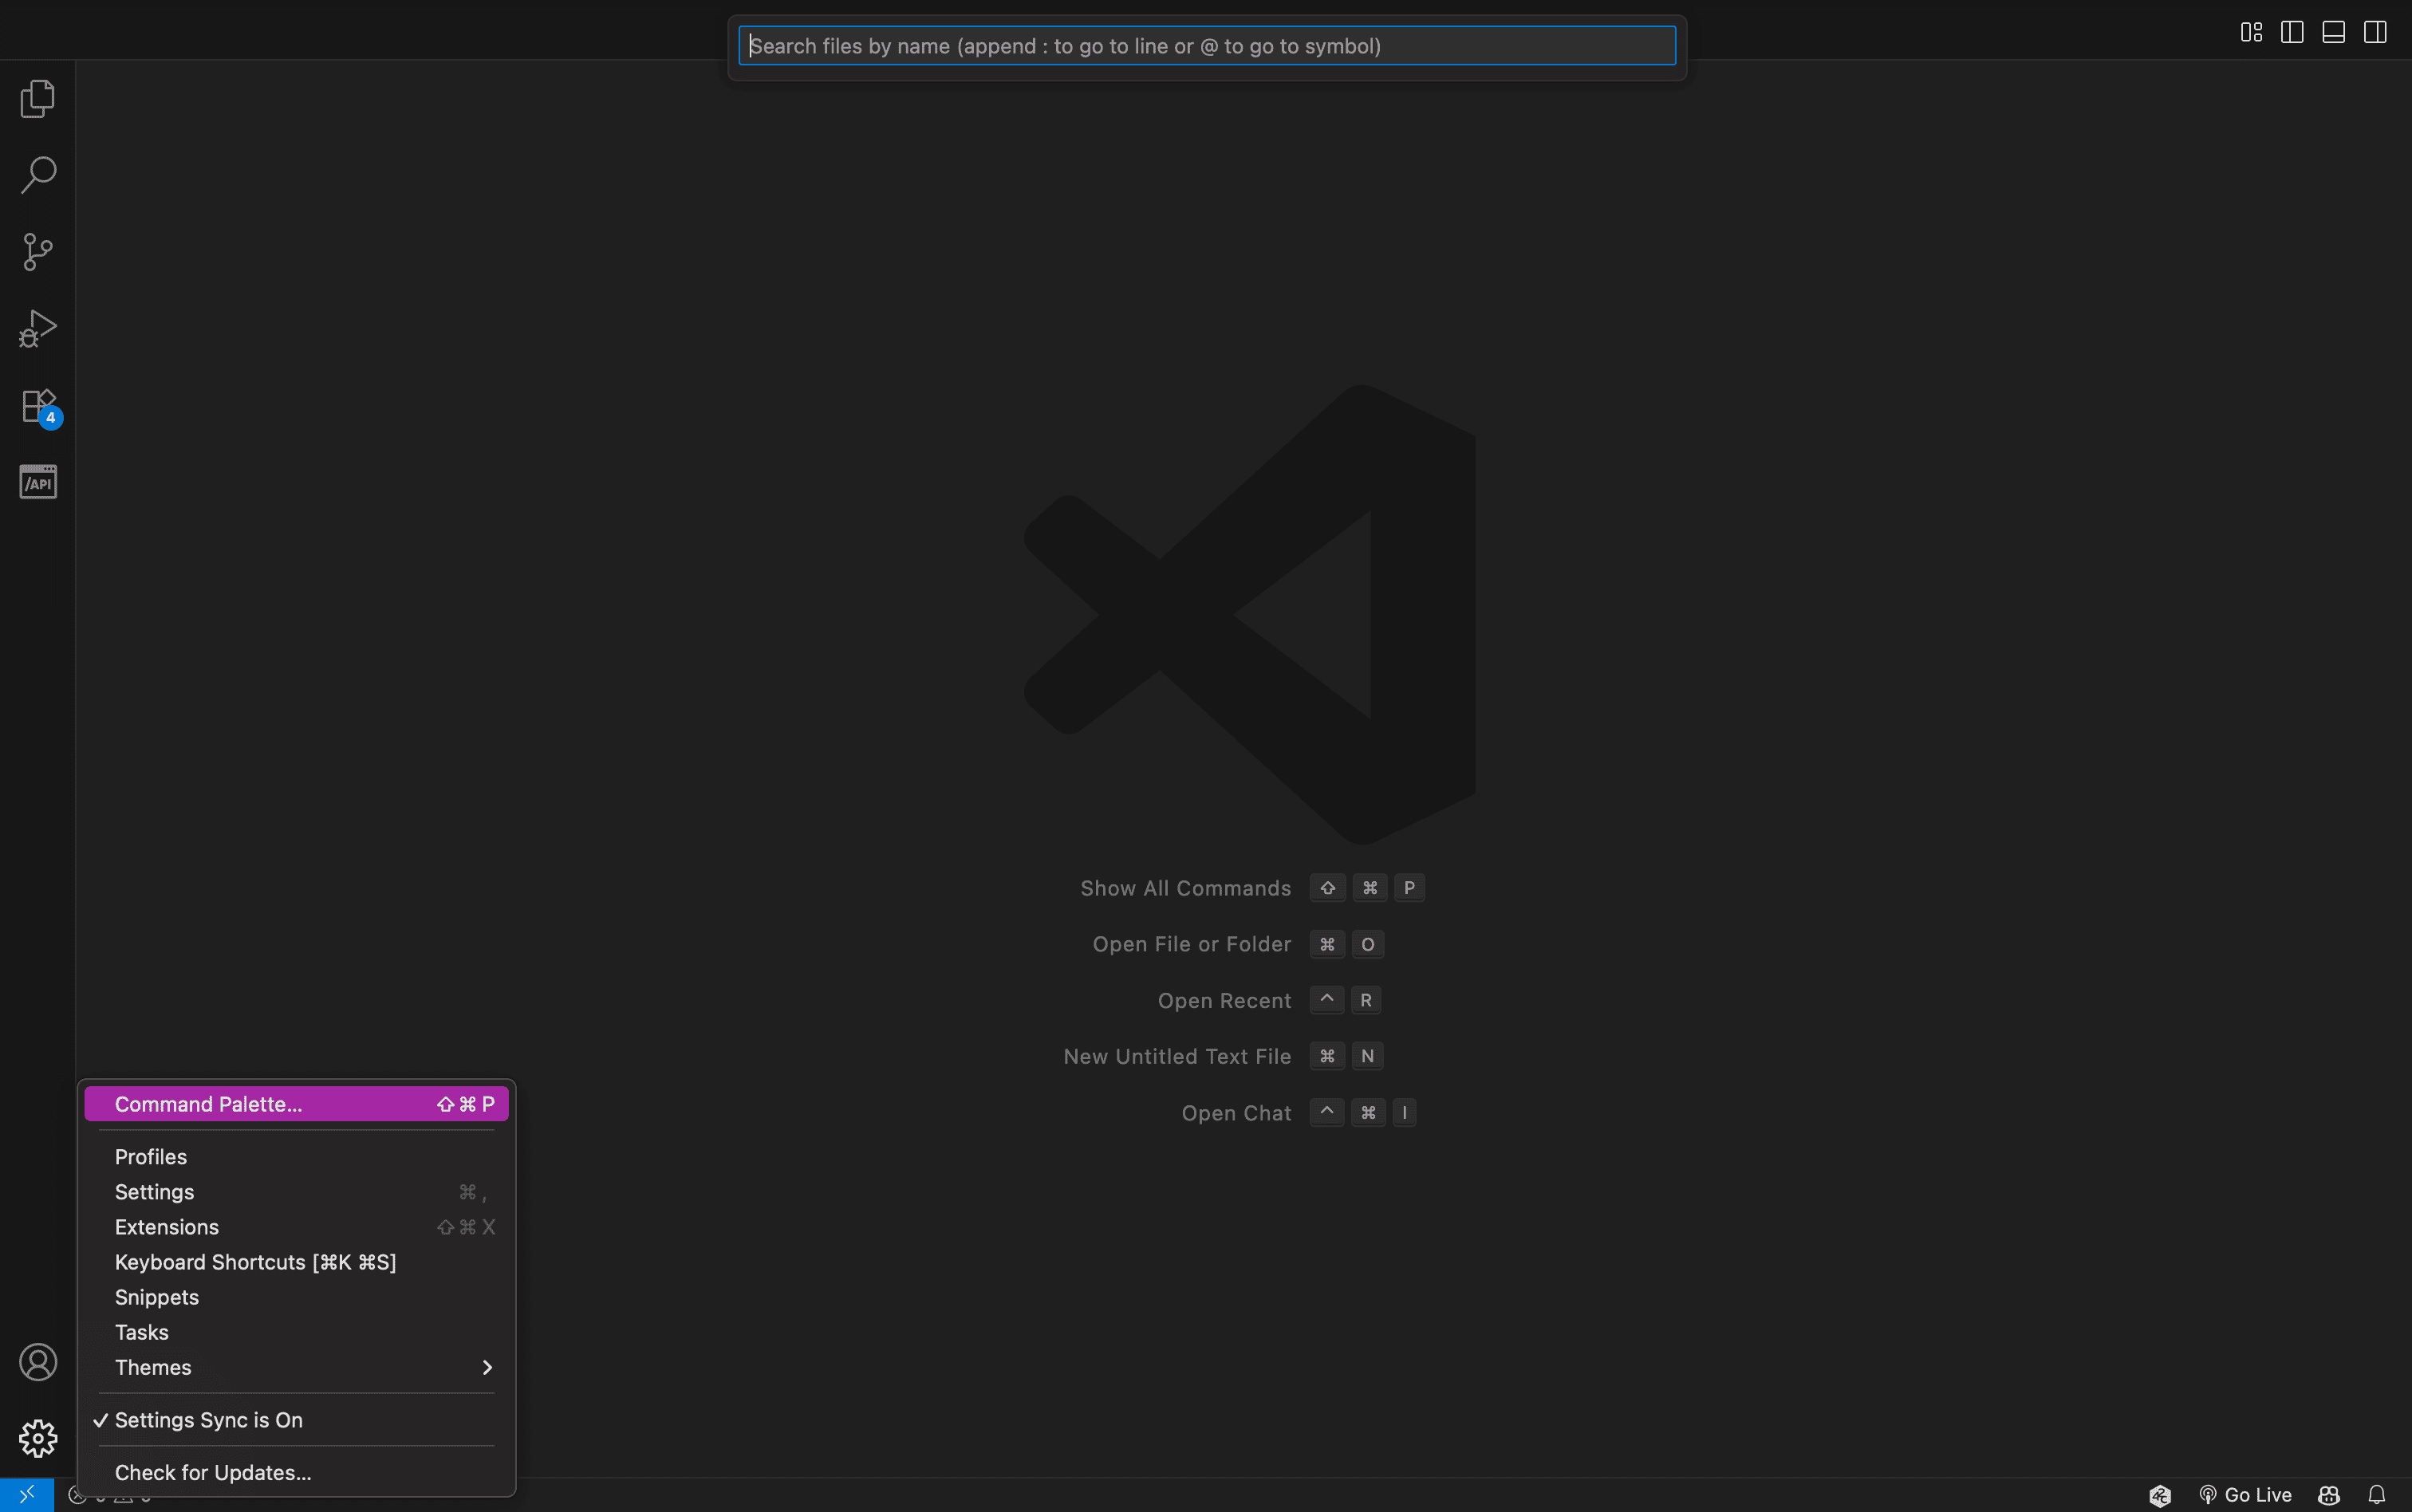Screen dimensions: 2412x1512
Task: Open the API client sidebar icon
Action: [x=38, y=482]
